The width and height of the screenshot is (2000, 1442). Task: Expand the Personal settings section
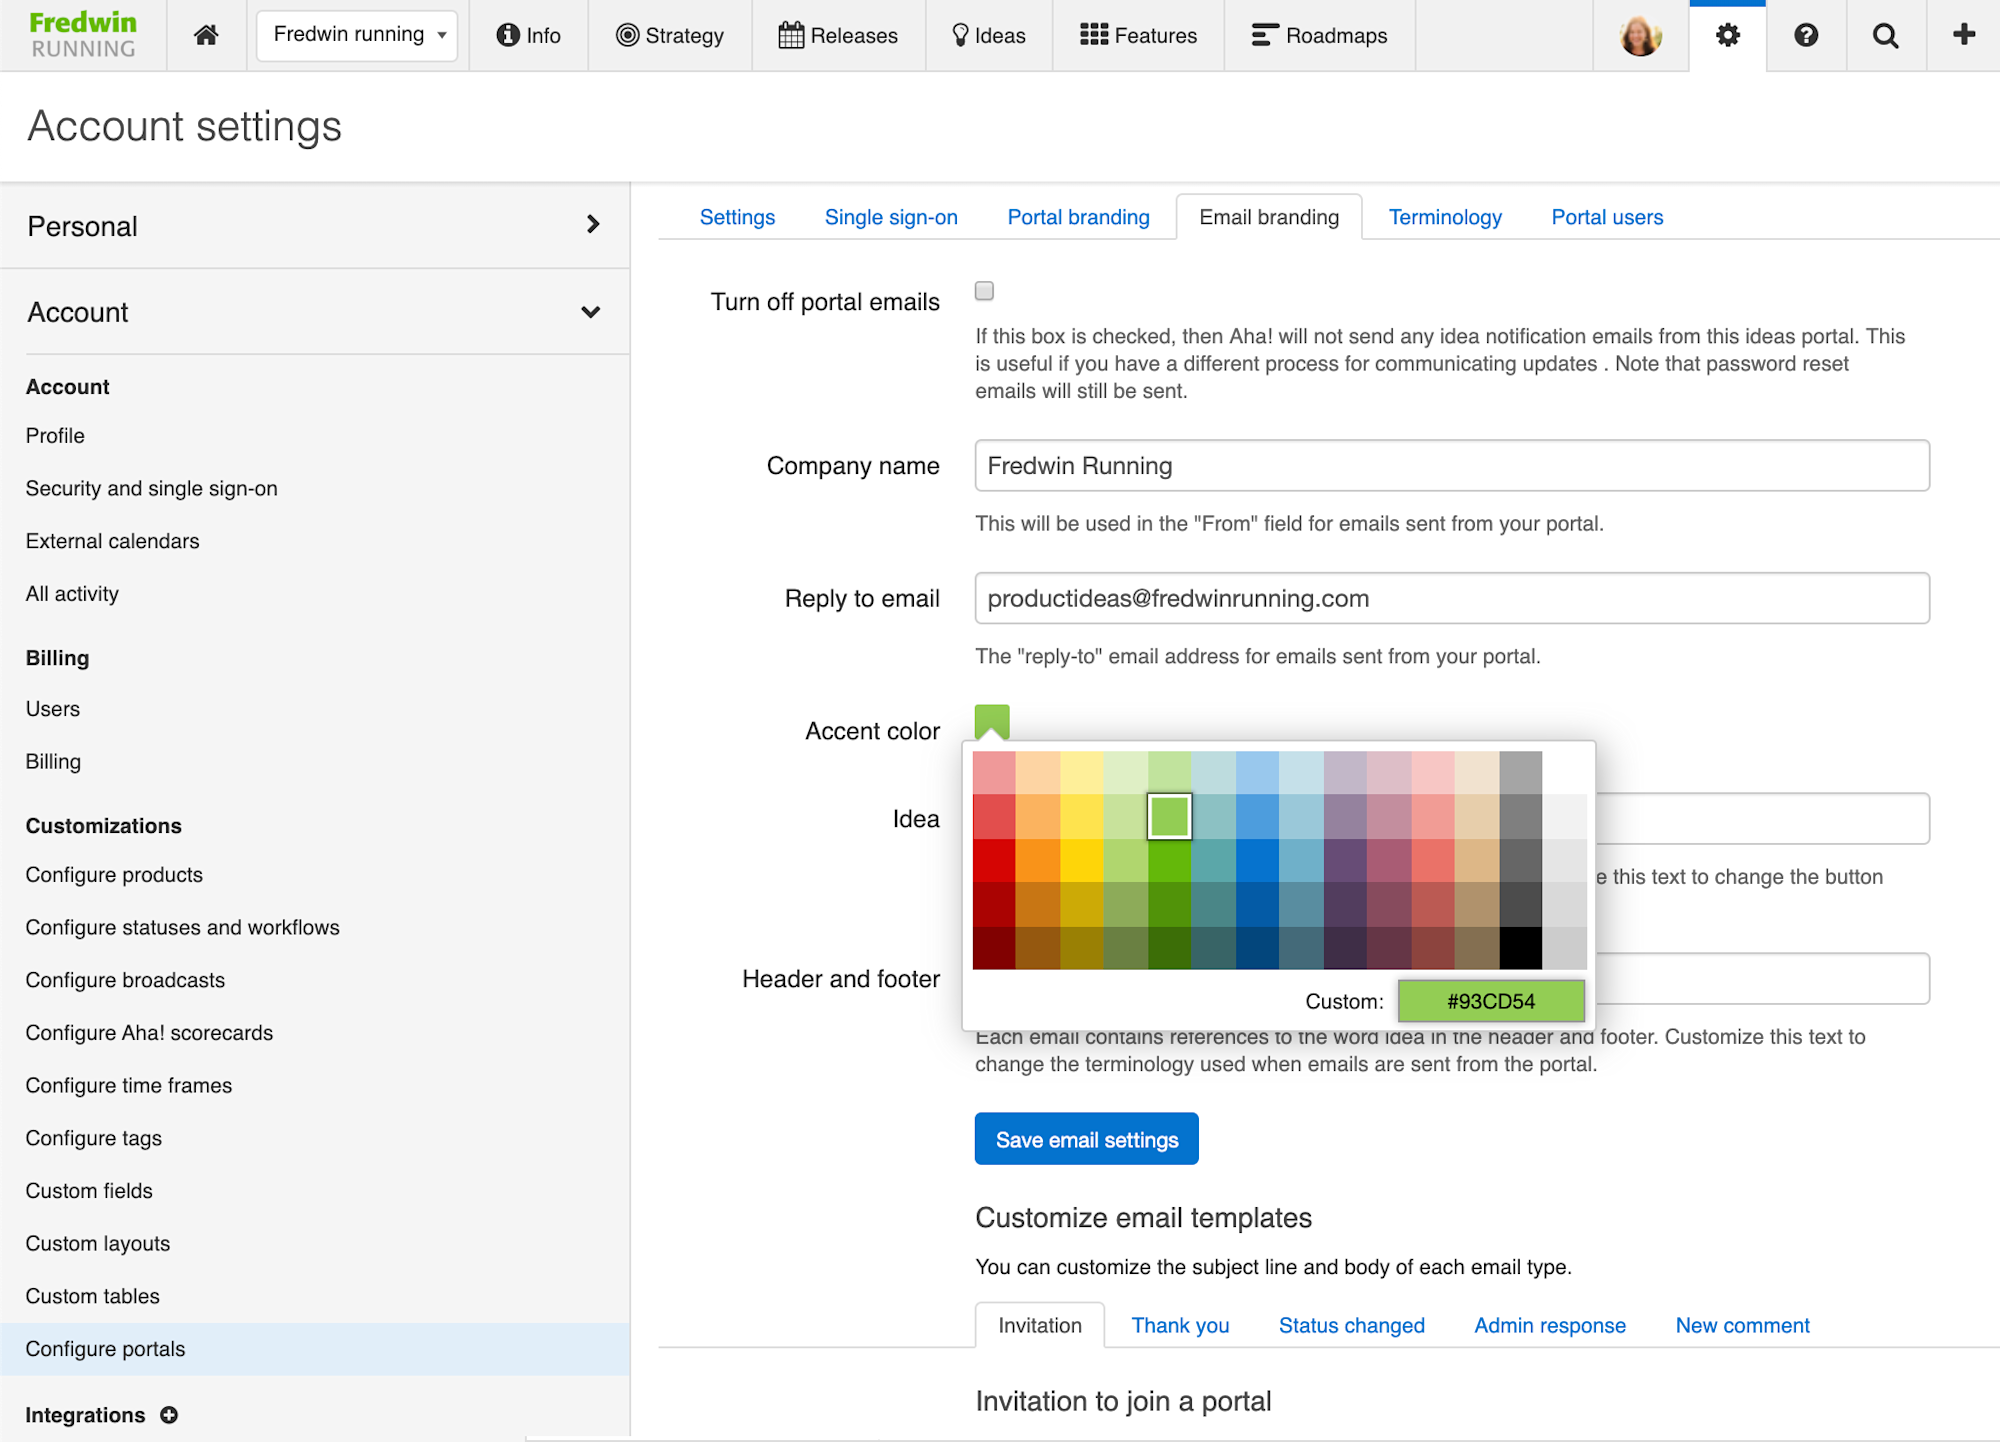tap(592, 225)
